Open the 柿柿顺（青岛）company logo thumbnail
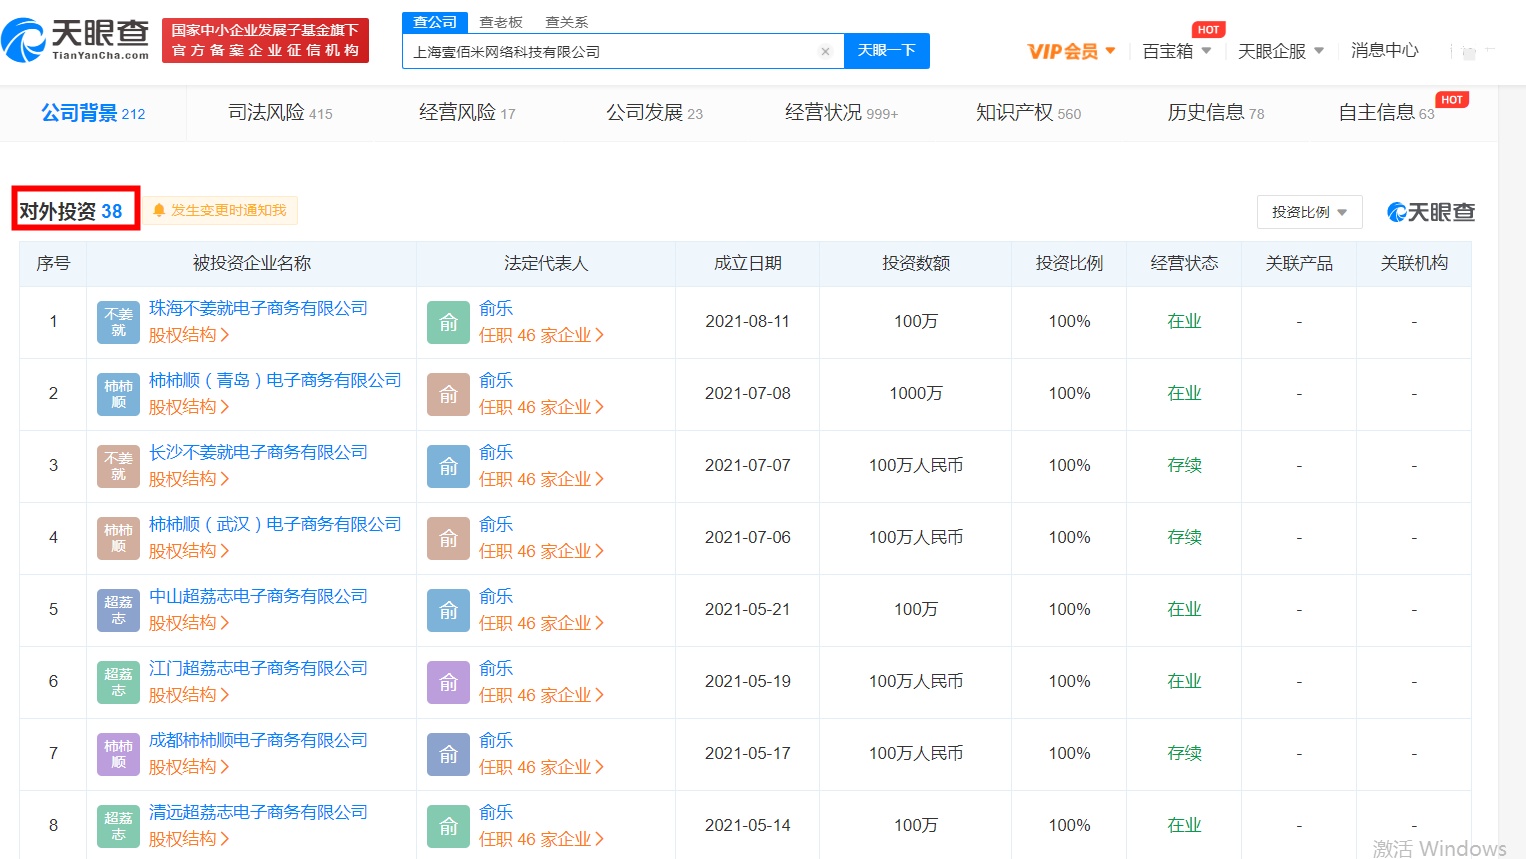This screenshot has height=859, width=1526. 118,394
